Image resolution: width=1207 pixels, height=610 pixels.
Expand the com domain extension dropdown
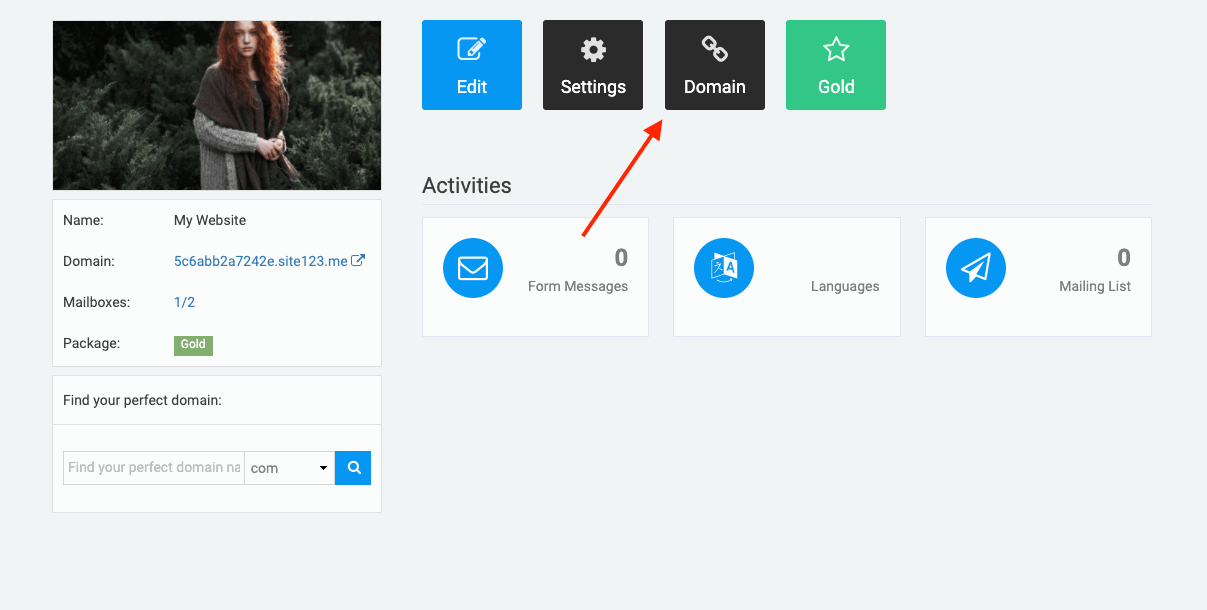(289, 467)
